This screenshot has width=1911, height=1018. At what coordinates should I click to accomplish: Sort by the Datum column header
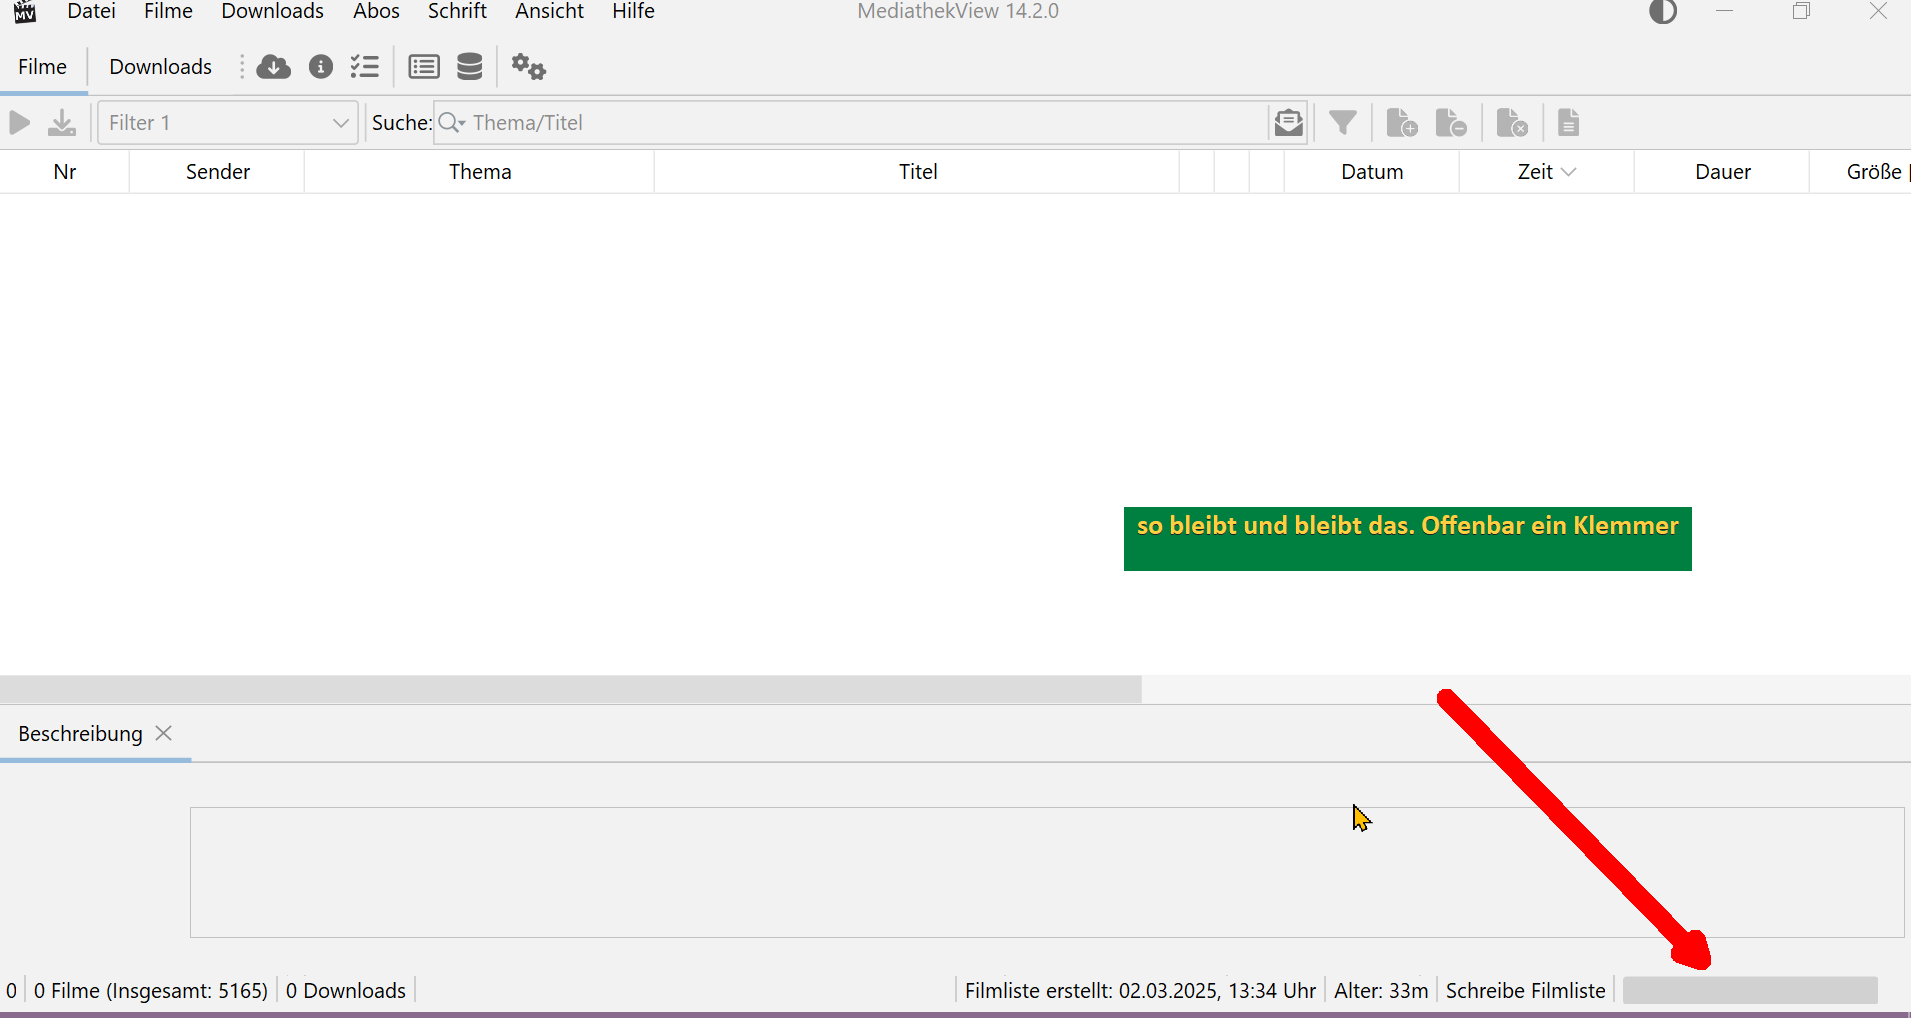coord(1372,172)
